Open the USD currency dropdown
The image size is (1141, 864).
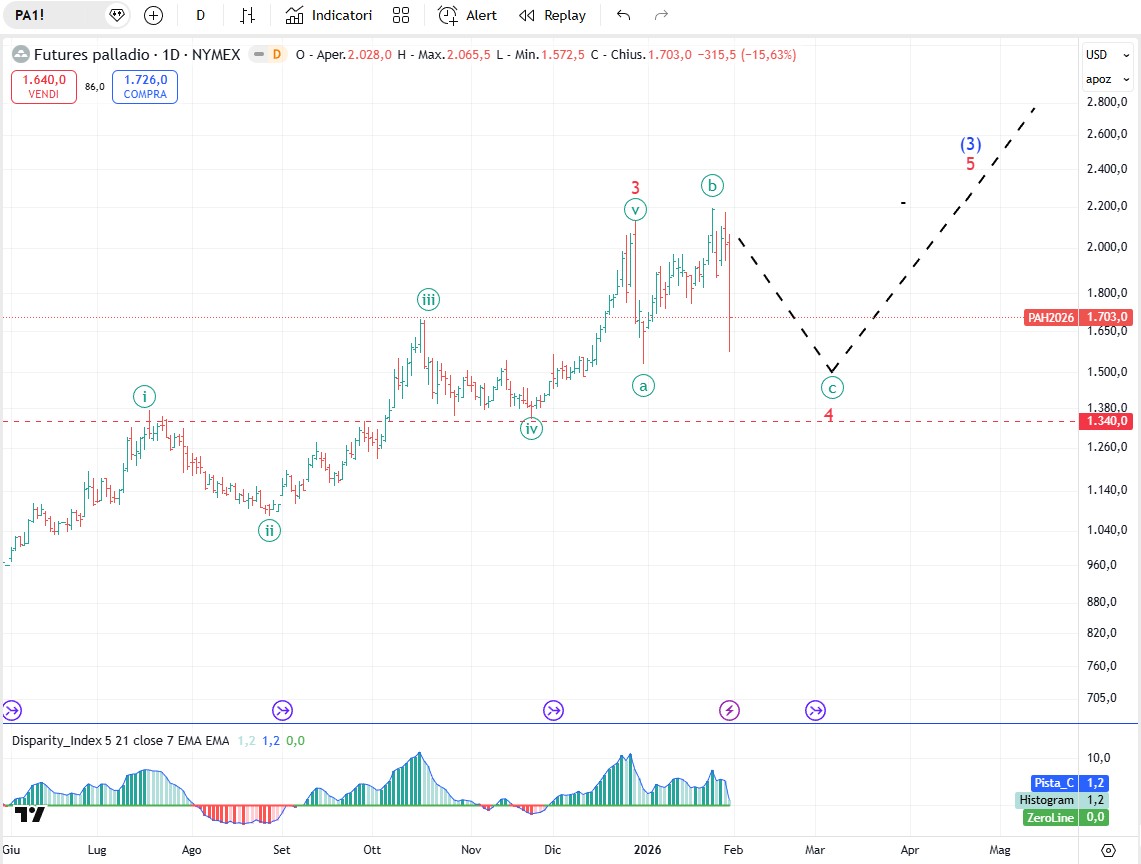click(1097, 54)
